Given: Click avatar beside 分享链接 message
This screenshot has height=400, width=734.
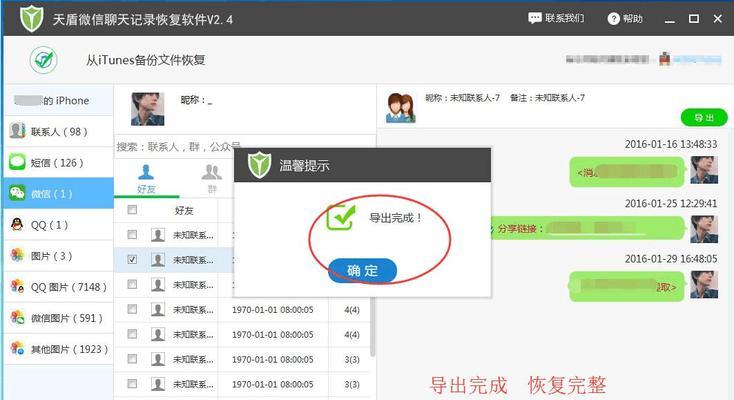Looking at the screenshot, I should [x=704, y=229].
